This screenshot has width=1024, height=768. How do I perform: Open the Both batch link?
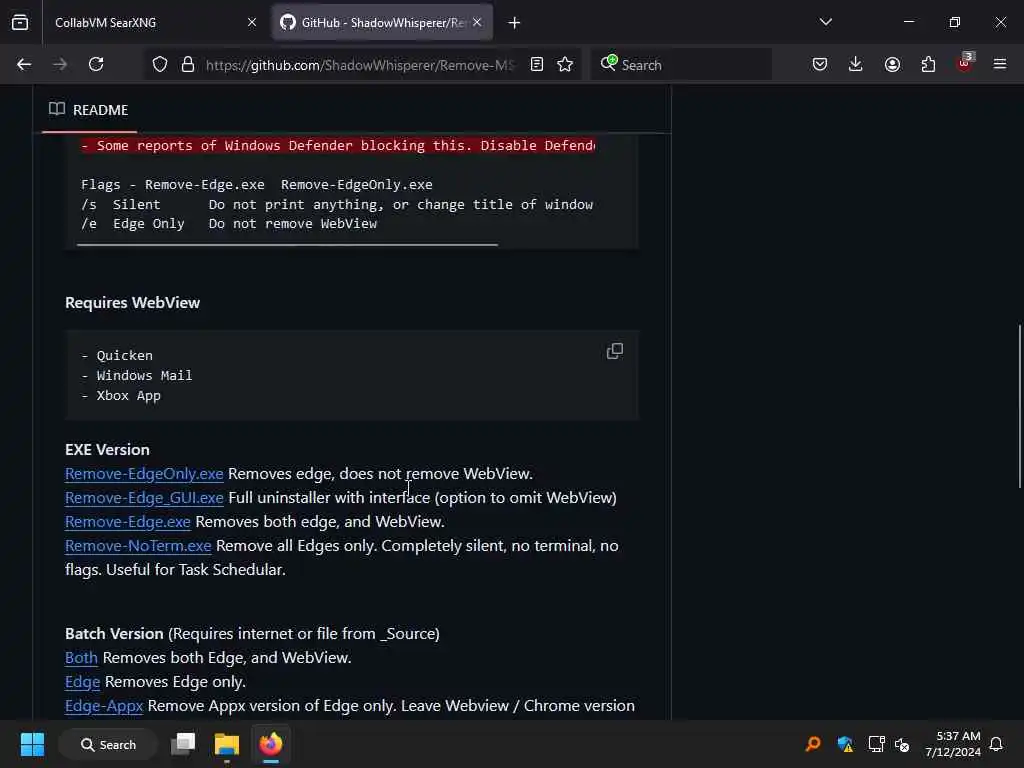point(82,658)
